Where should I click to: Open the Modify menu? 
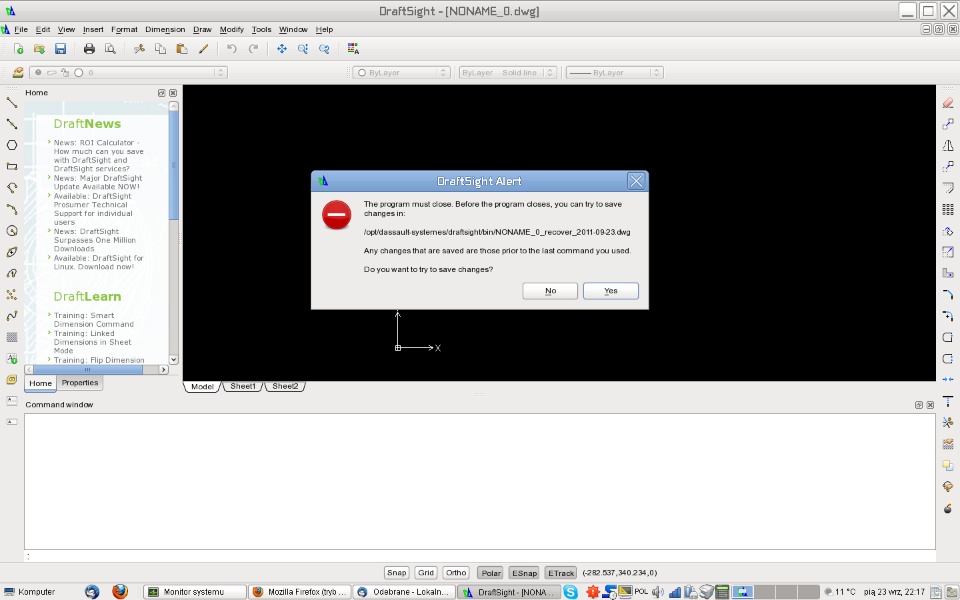point(231,29)
